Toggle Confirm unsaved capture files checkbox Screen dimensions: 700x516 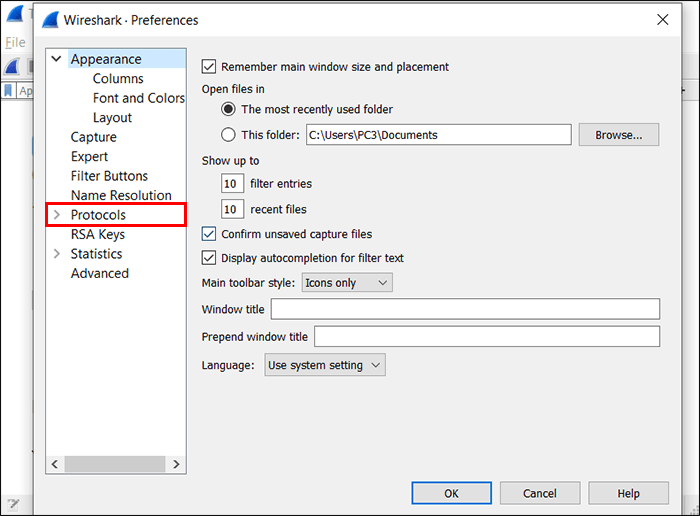pyautogui.click(x=209, y=234)
